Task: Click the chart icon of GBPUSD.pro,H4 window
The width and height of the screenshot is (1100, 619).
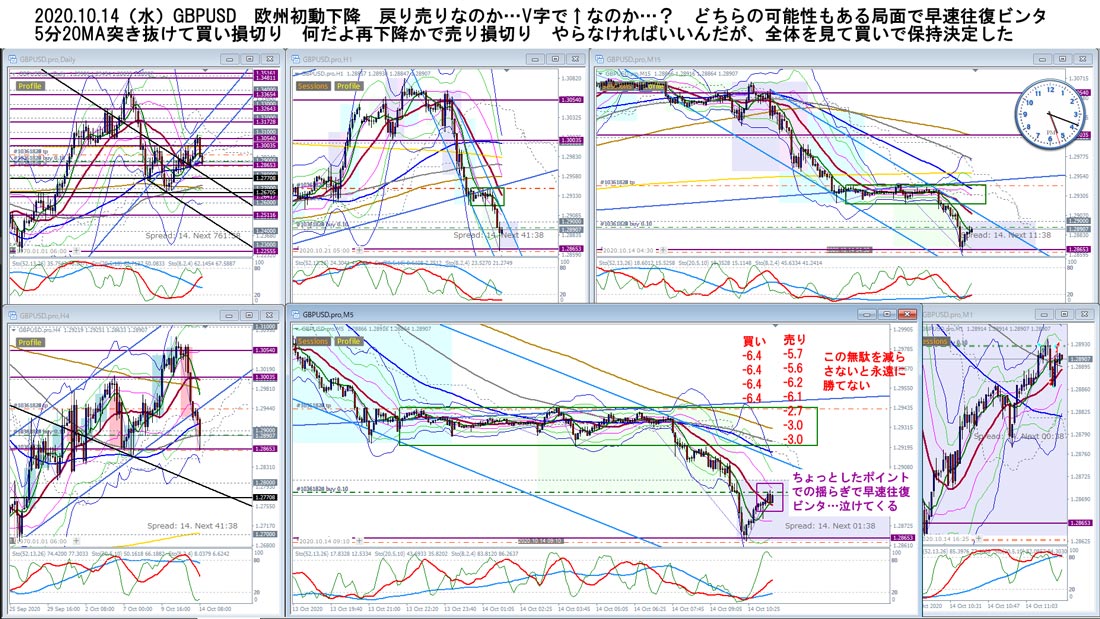Action: pyautogui.click(x=13, y=316)
